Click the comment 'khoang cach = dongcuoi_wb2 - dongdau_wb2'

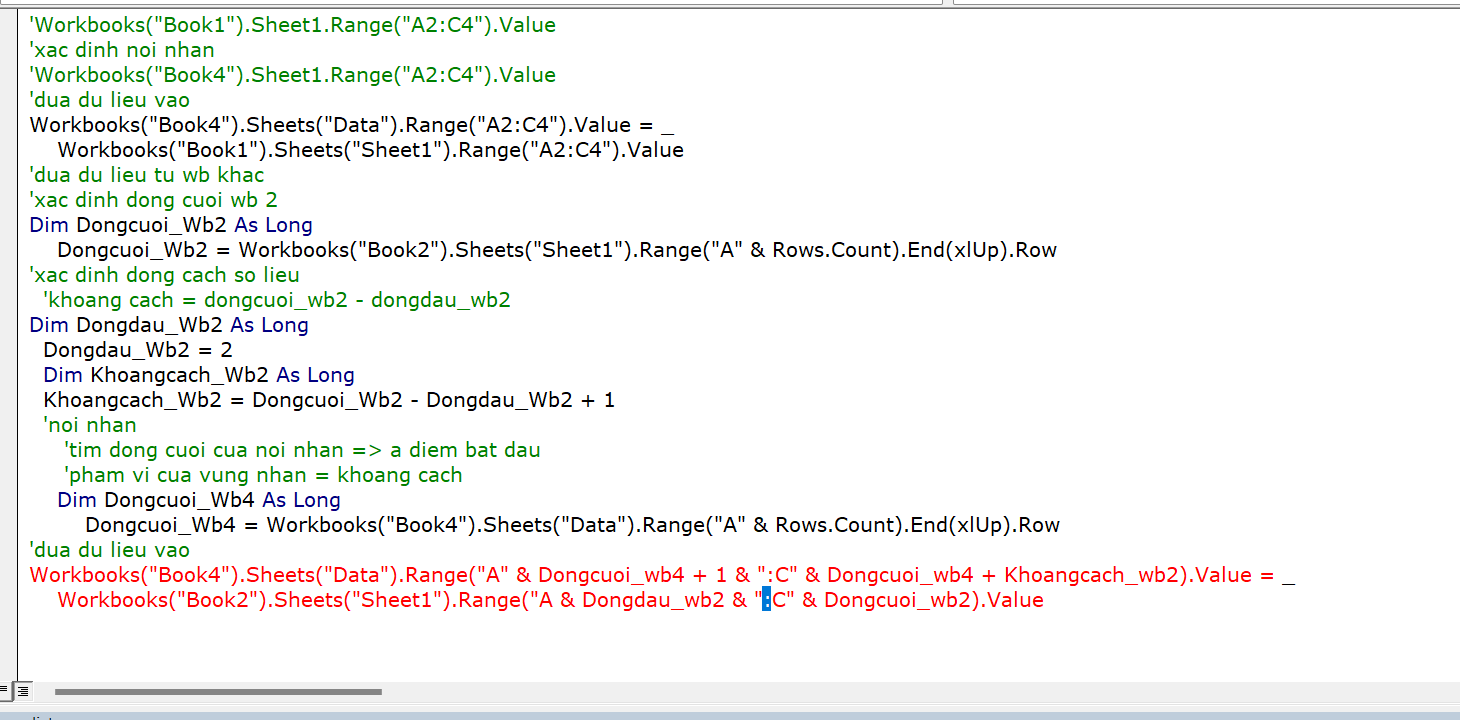click(277, 300)
